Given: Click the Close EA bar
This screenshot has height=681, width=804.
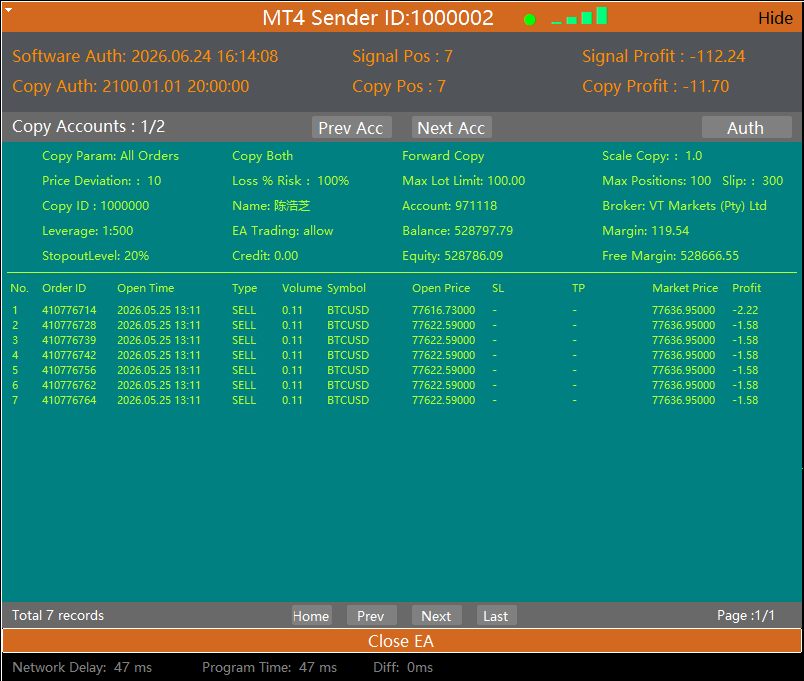Looking at the screenshot, I should click(401, 641).
